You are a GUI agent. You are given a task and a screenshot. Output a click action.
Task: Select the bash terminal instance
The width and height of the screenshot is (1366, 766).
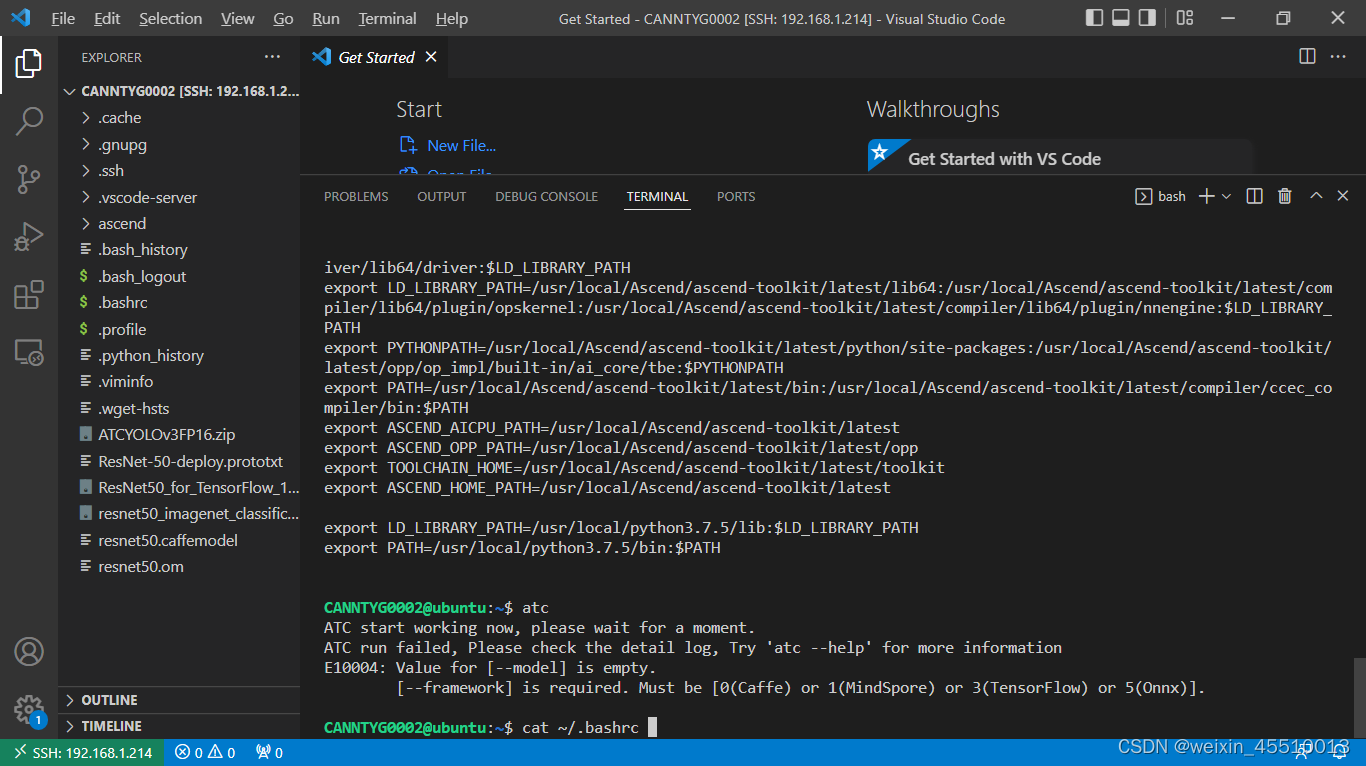coord(1161,196)
